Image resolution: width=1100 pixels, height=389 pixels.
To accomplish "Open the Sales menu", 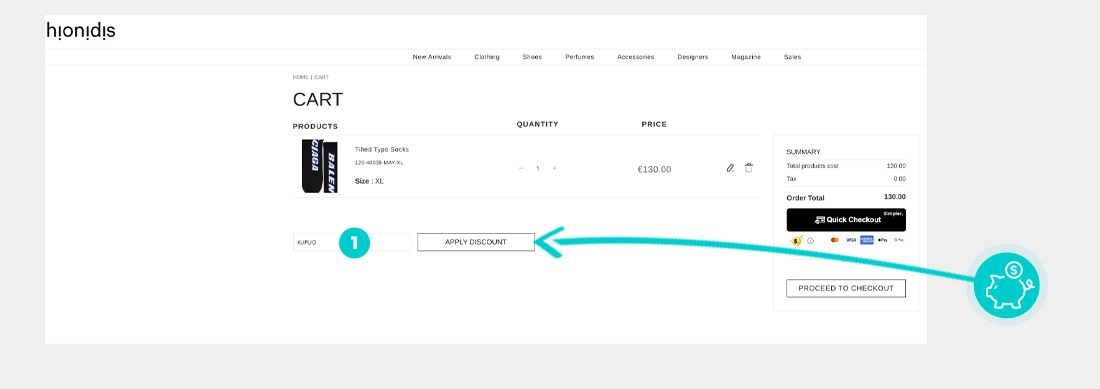I will (x=792, y=57).
